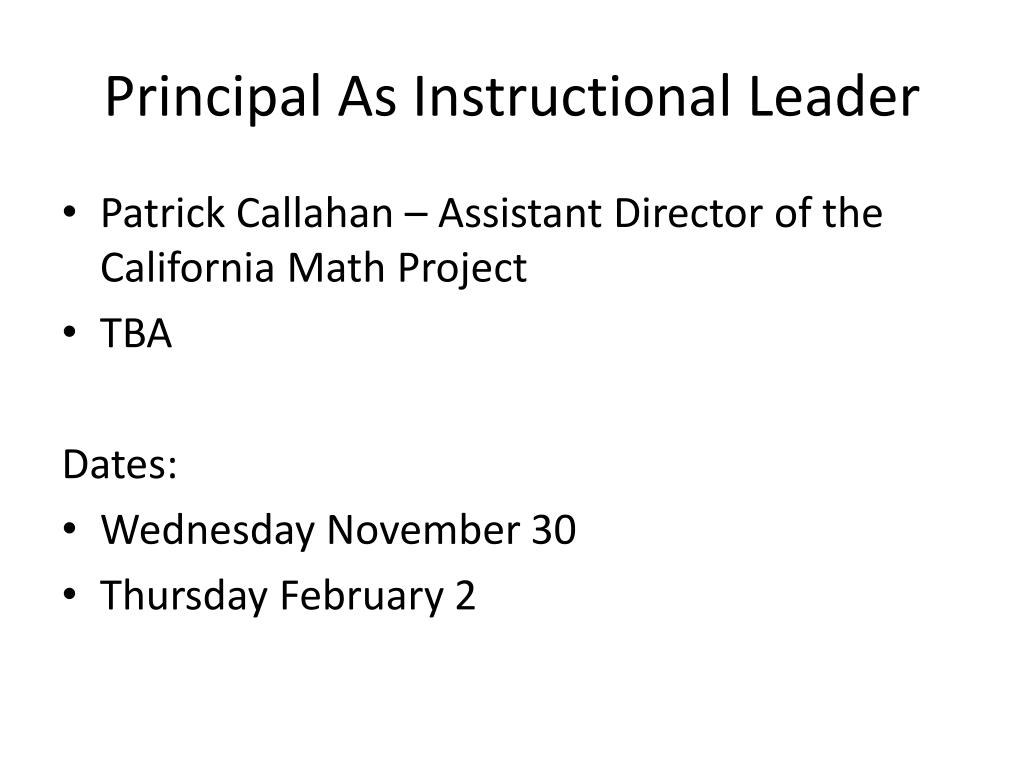The height and width of the screenshot is (768, 1024).
Task: Click the California Math Project line
Action: (x=313, y=268)
